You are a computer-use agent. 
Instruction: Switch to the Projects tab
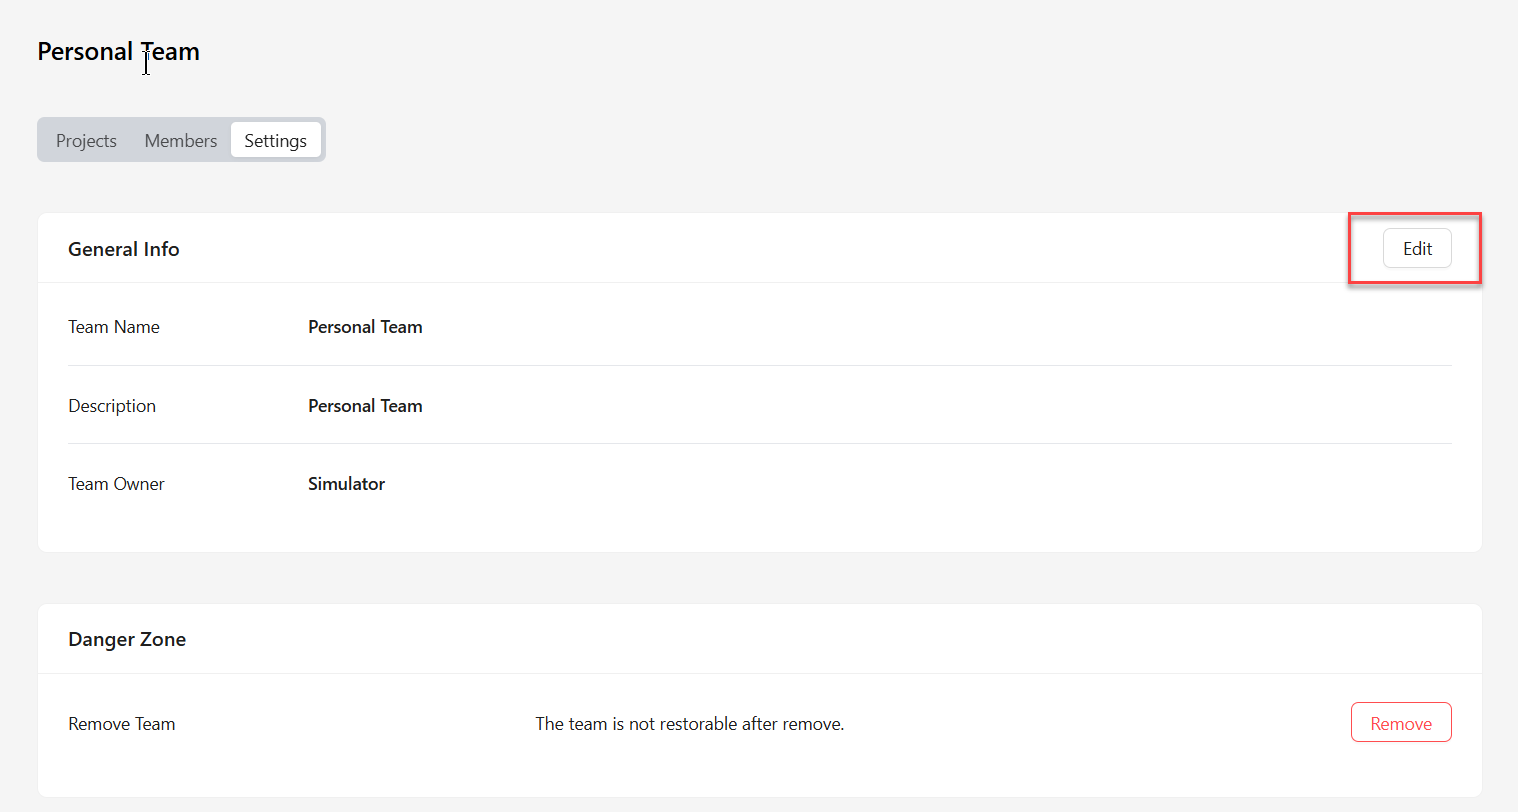[86, 140]
